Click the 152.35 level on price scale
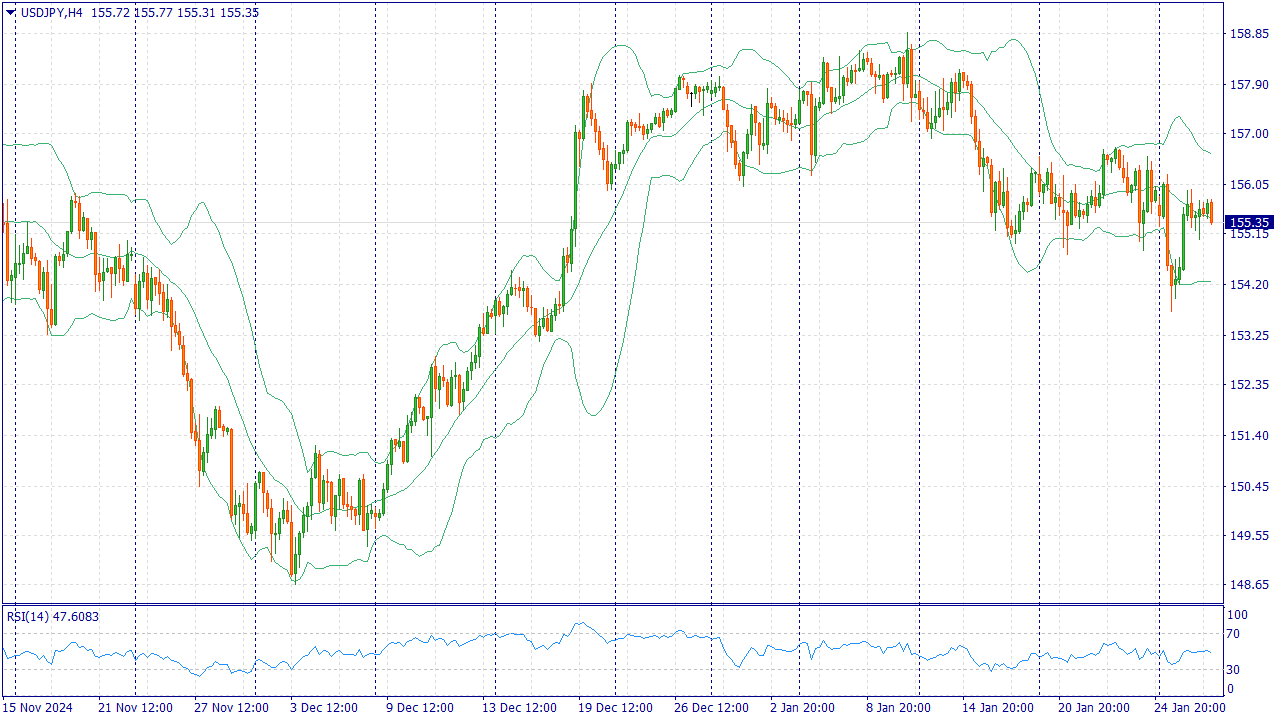The width and height of the screenshot is (1280, 720). click(x=1247, y=385)
